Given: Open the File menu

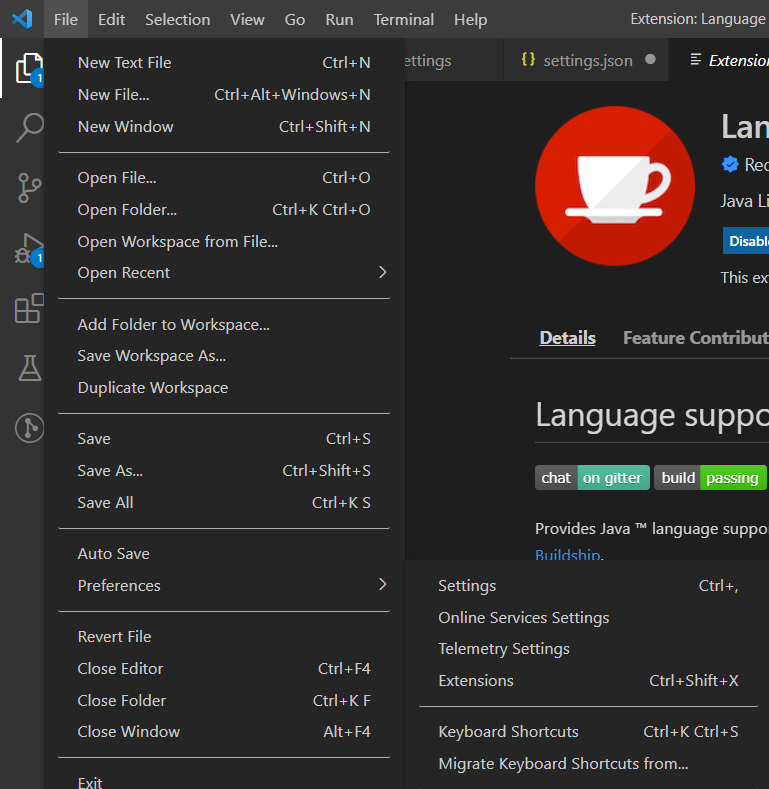Looking at the screenshot, I should (x=66, y=19).
